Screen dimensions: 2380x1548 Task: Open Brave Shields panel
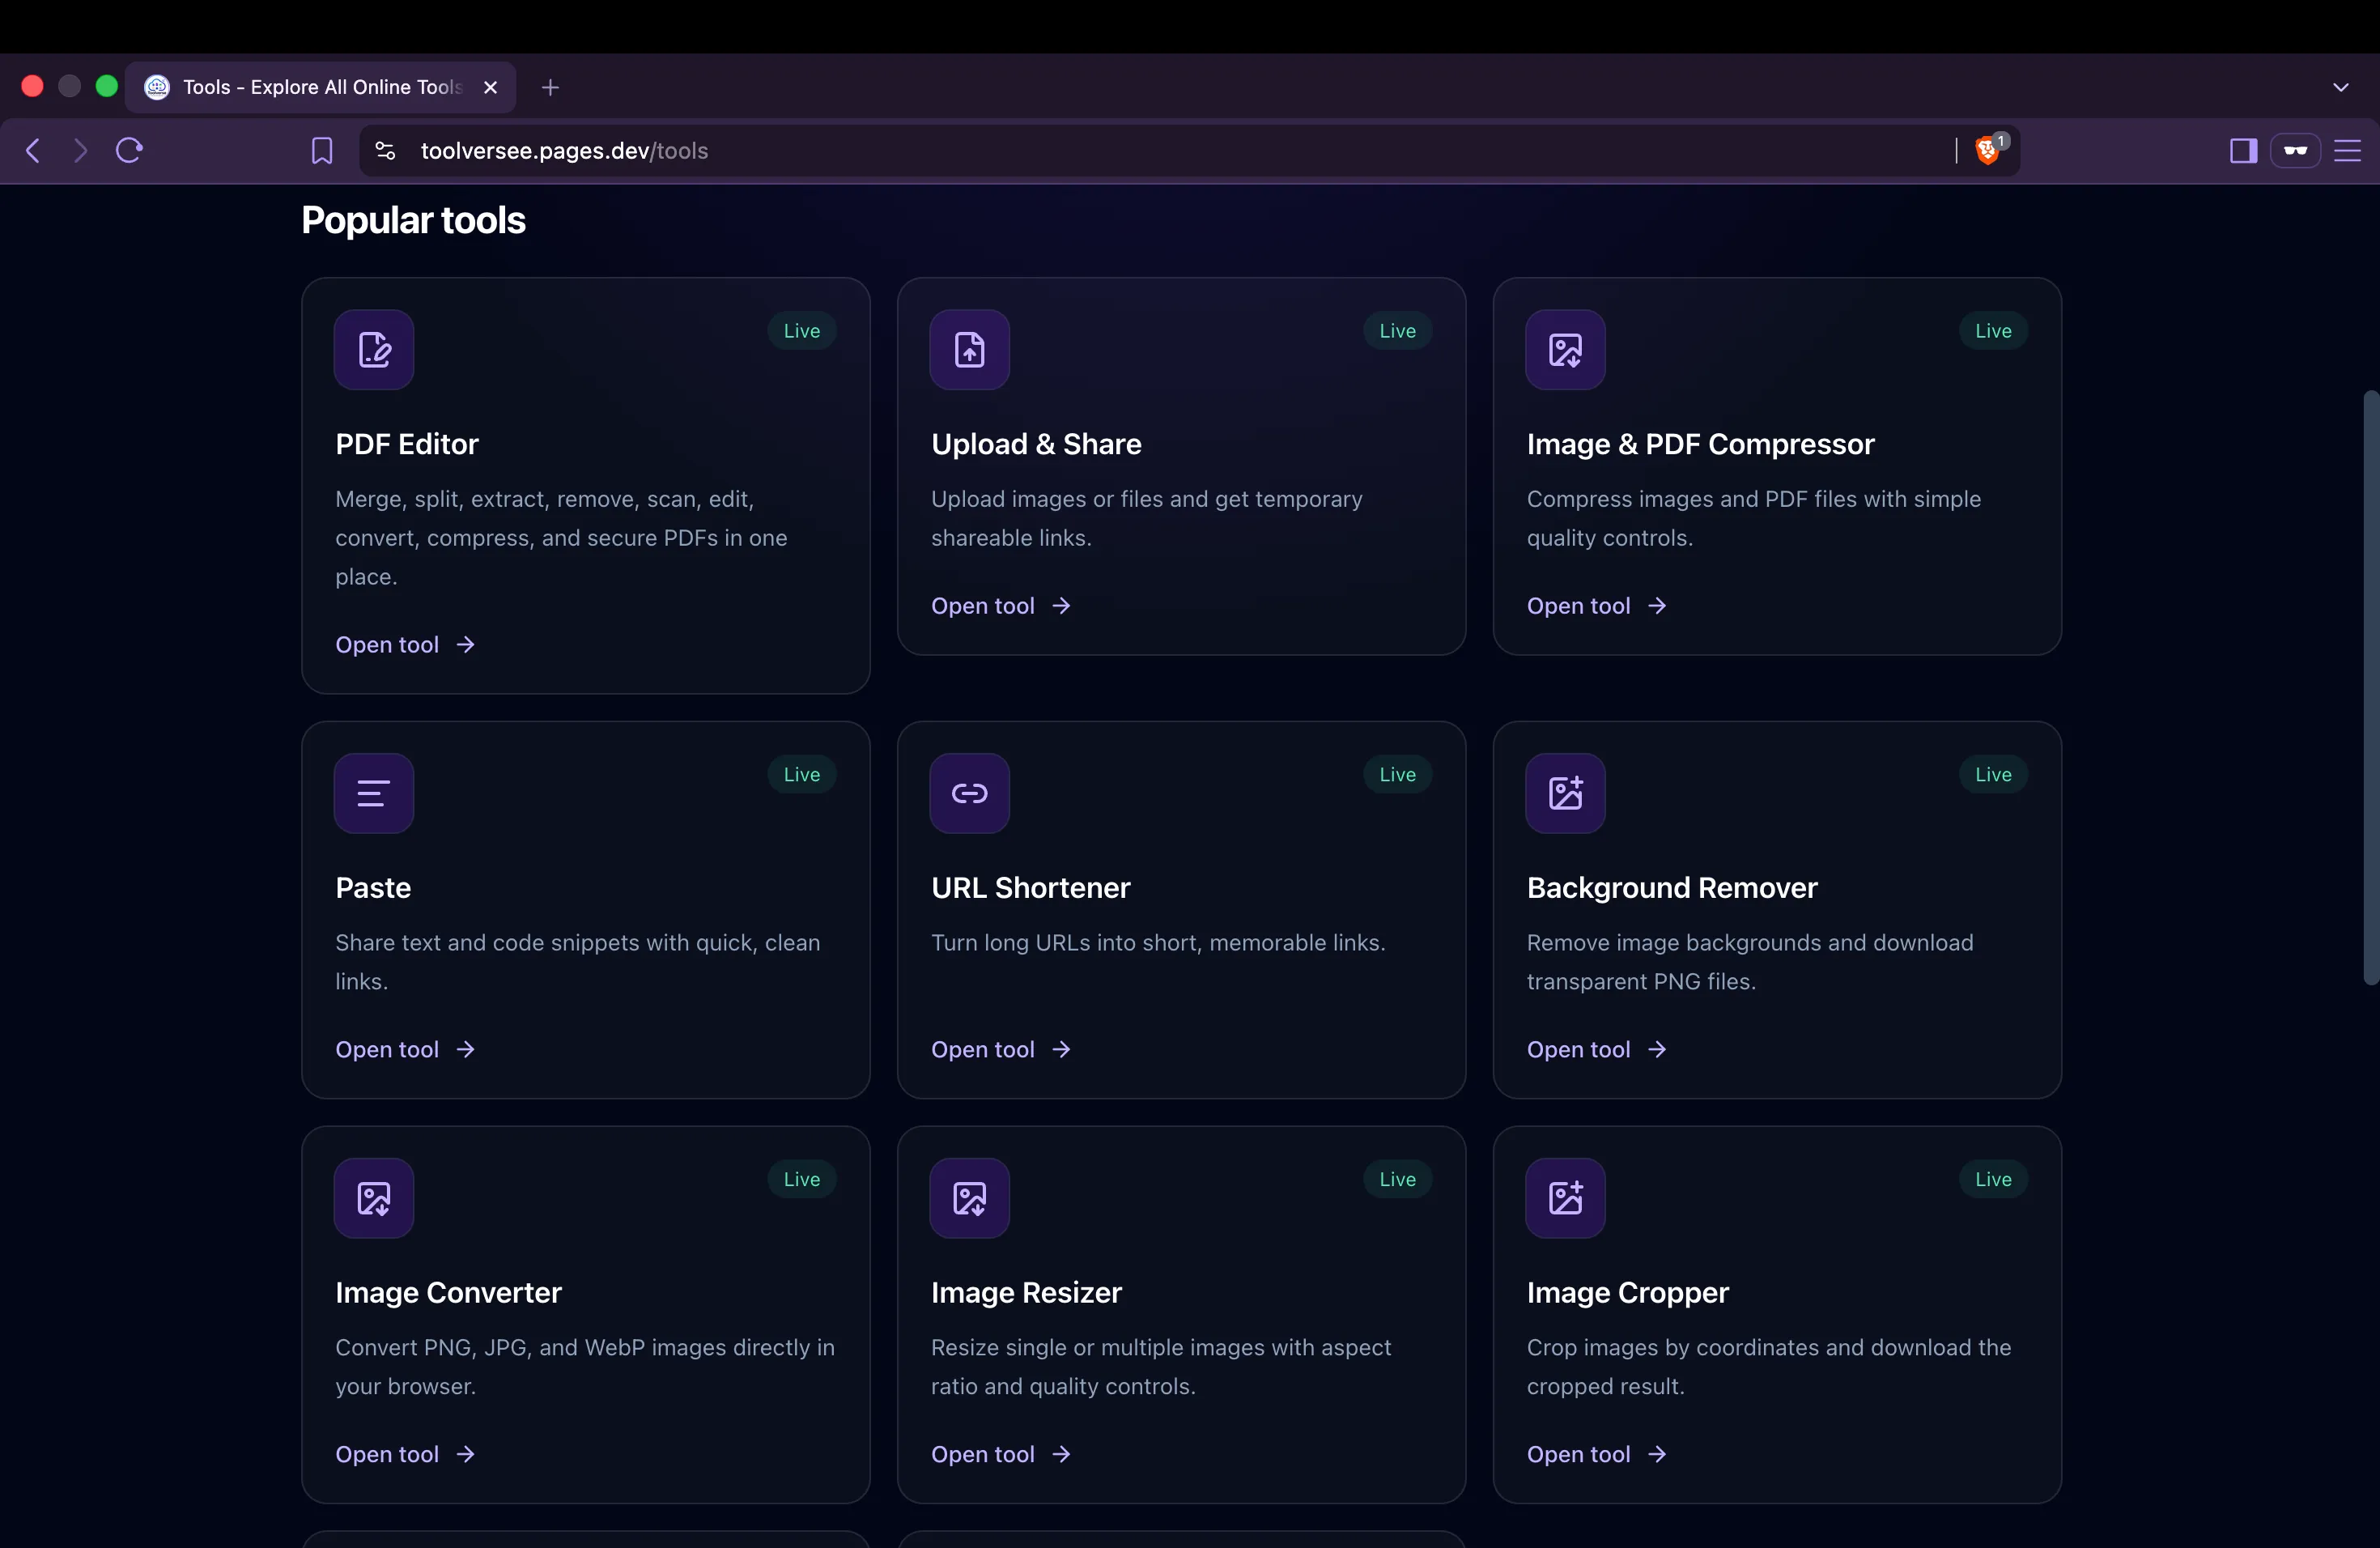[1988, 150]
